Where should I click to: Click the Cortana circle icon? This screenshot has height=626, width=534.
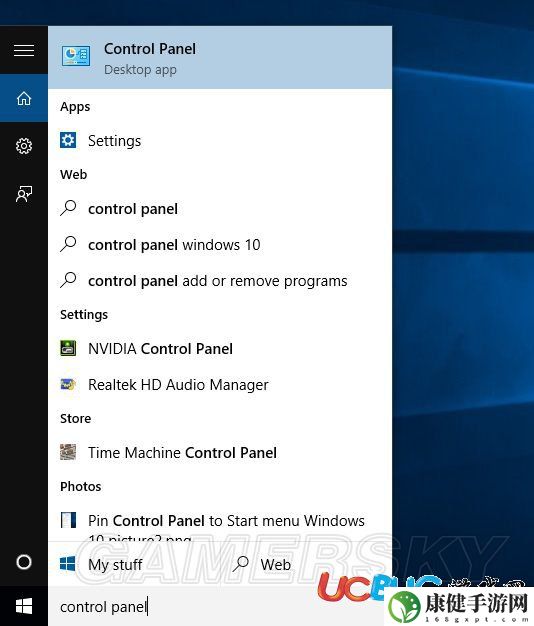(x=24, y=562)
